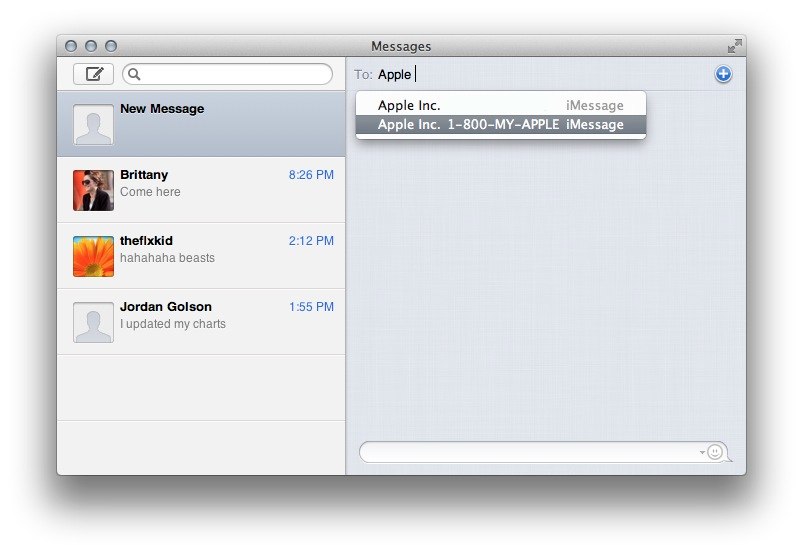Click the blue add contact plus button
This screenshot has width=803, height=554.
pyautogui.click(x=723, y=74)
